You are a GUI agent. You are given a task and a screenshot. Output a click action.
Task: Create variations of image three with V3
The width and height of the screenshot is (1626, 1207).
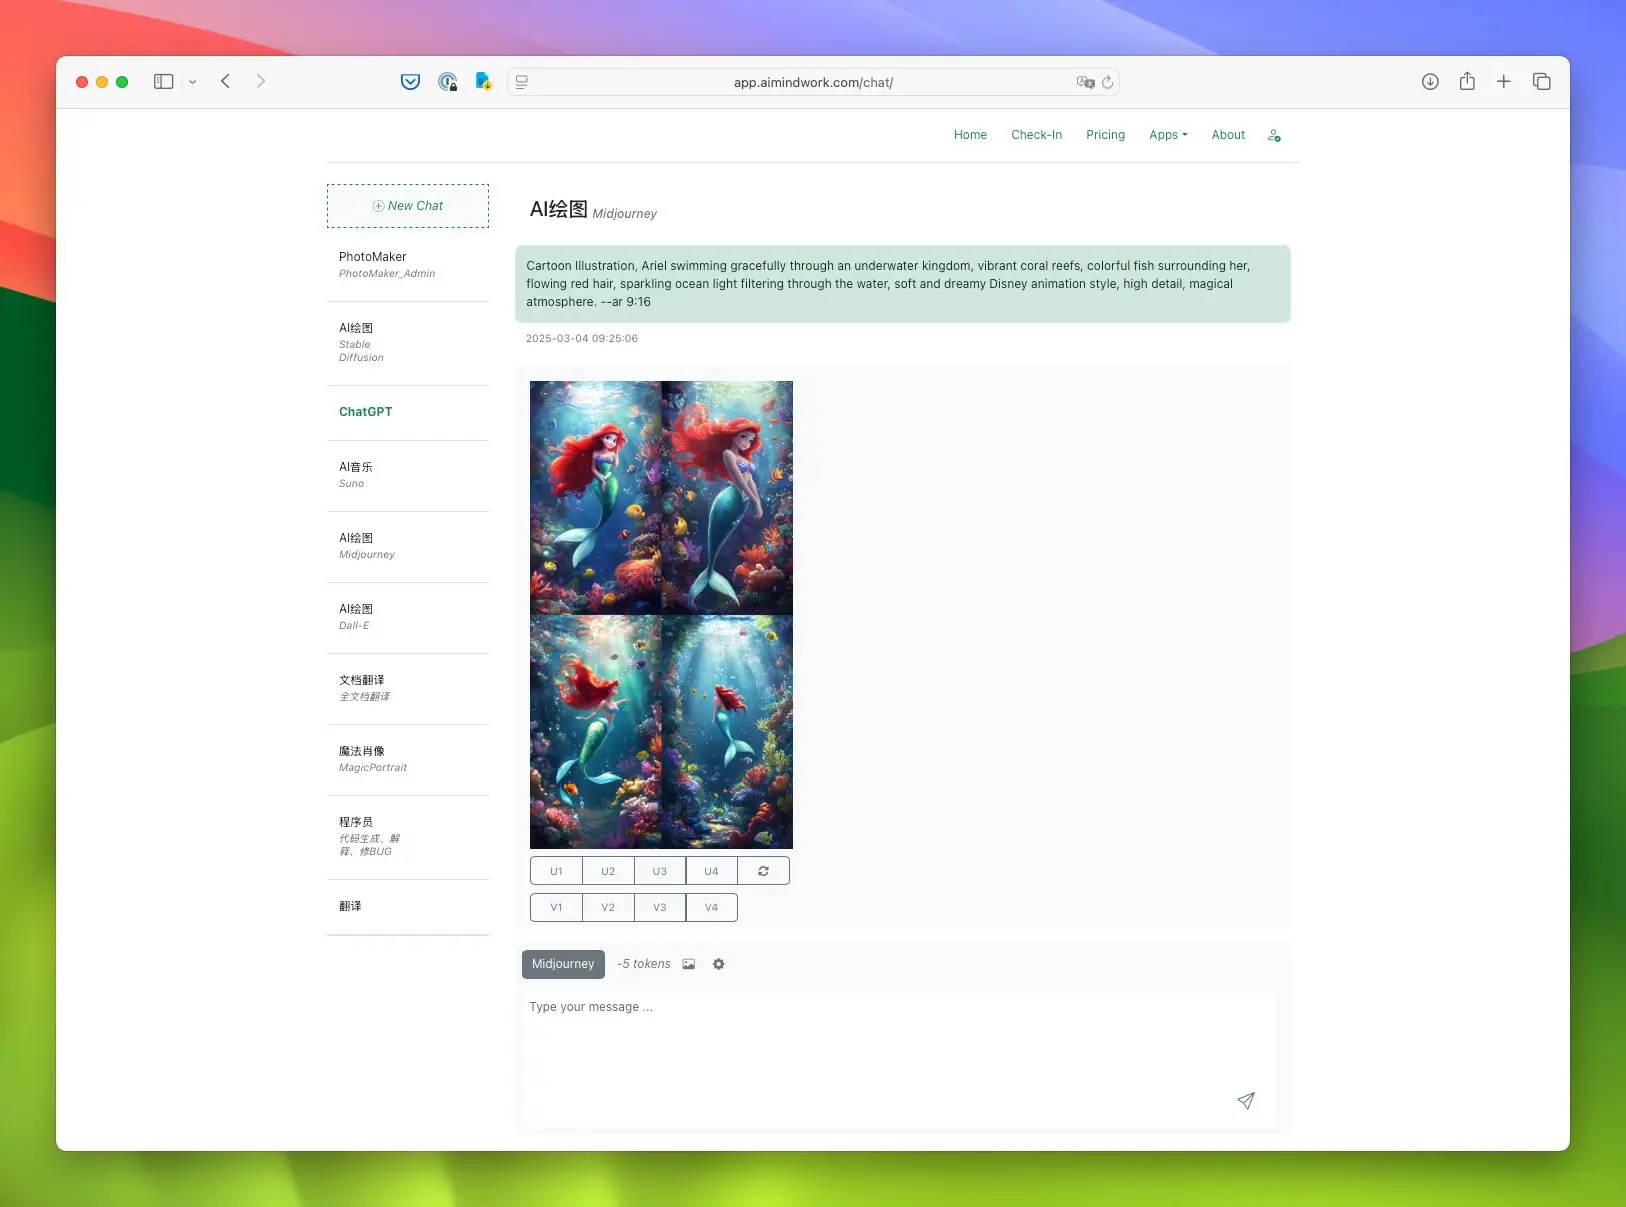pyautogui.click(x=660, y=907)
